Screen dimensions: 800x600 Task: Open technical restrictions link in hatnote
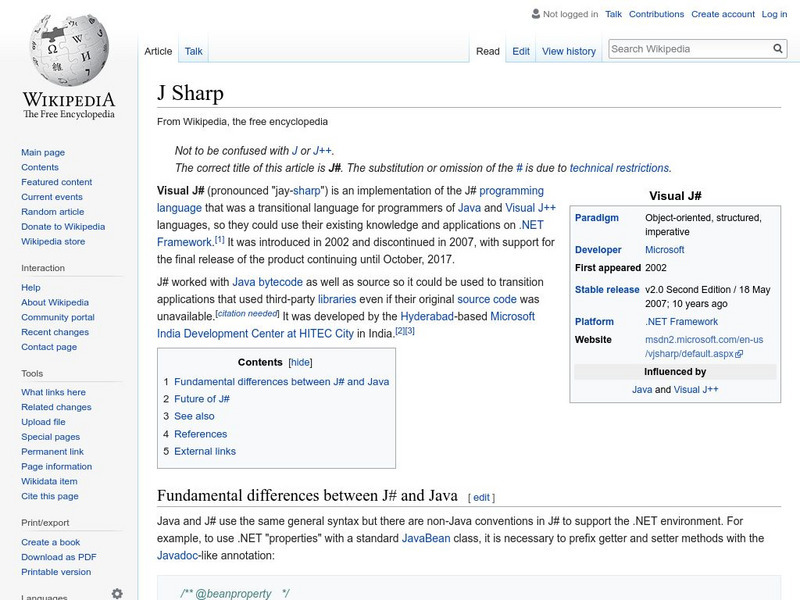coord(619,168)
